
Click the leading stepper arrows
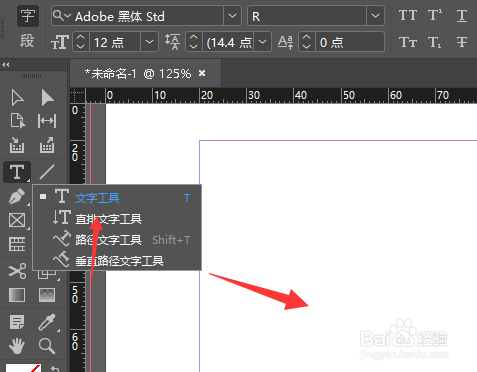tap(194, 42)
